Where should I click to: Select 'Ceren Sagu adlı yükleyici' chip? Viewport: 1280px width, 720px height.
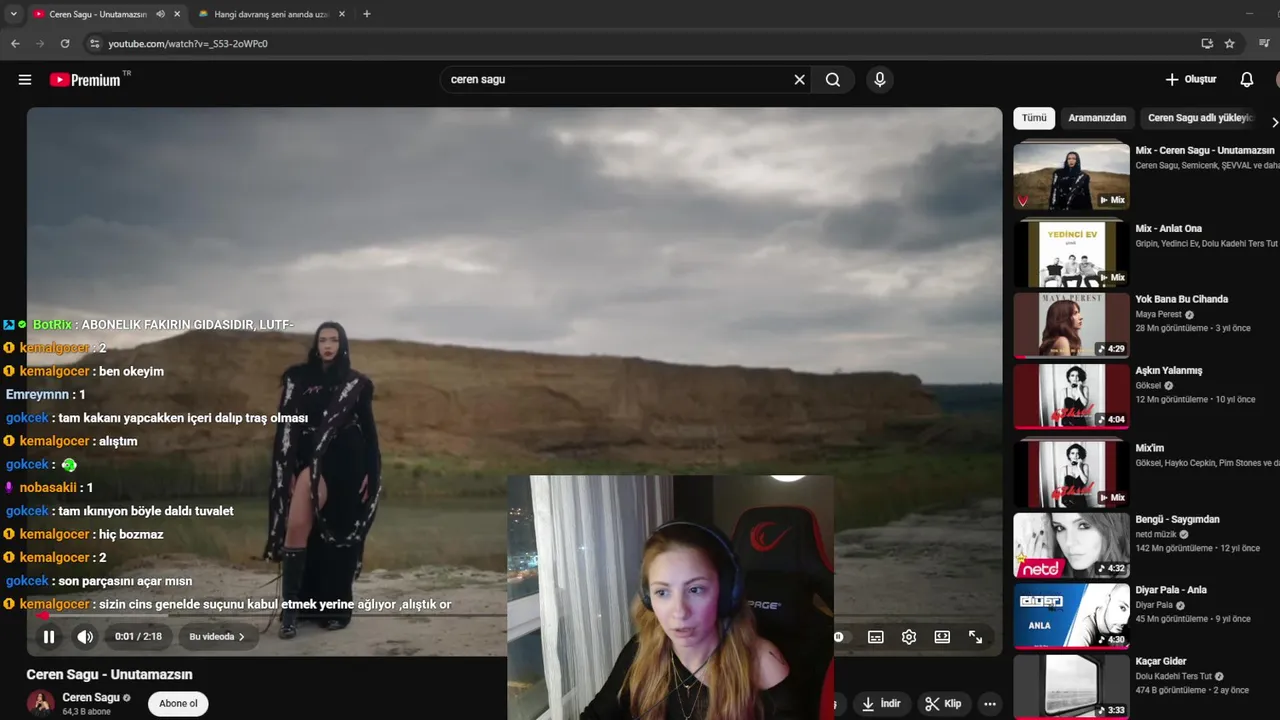coord(1201,118)
